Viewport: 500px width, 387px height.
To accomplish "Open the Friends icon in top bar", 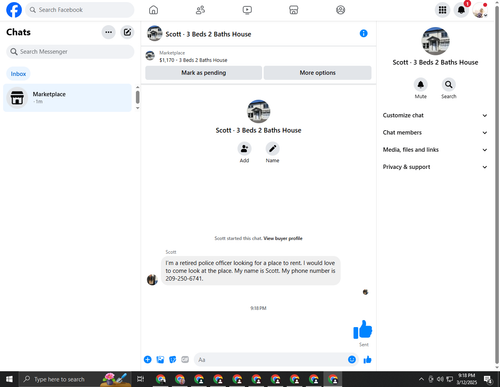I will [x=200, y=10].
